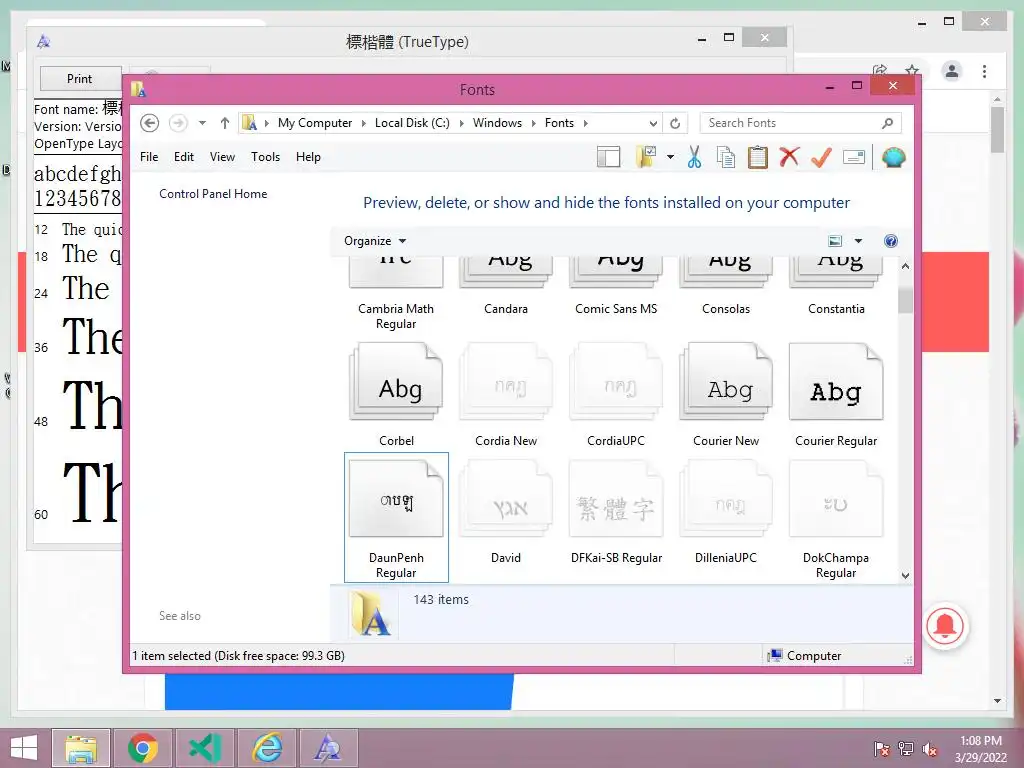Click the change view icon
This screenshot has height=768, width=1024.
pyautogui.click(x=835, y=241)
